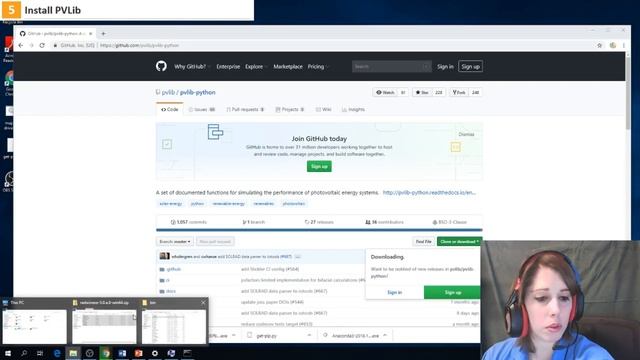640x360 pixels.
Task: Click the browser forward arrow
Action: click(31, 45)
